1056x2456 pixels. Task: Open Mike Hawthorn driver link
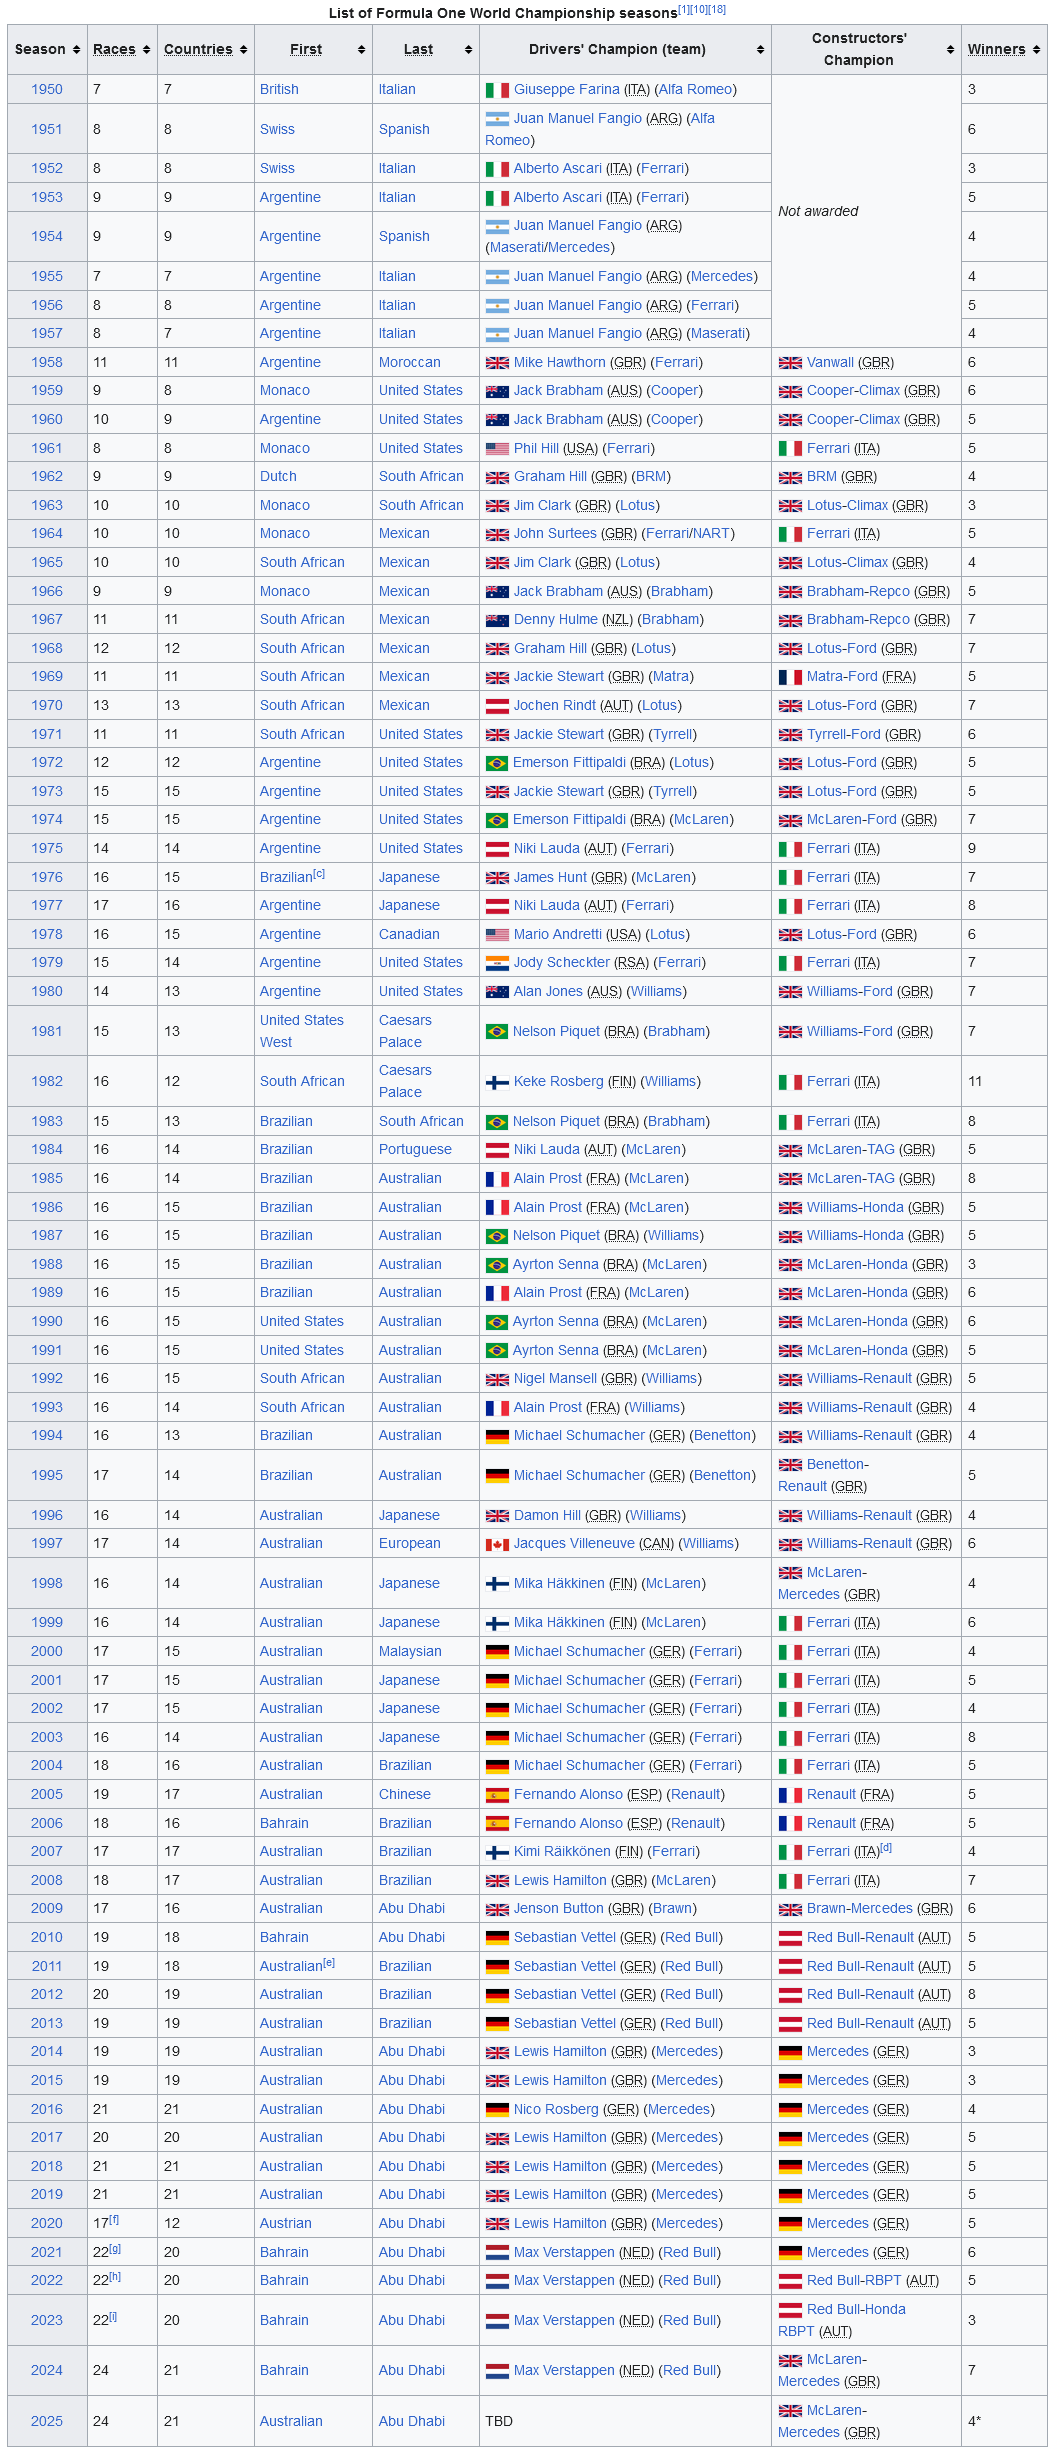click(560, 362)
